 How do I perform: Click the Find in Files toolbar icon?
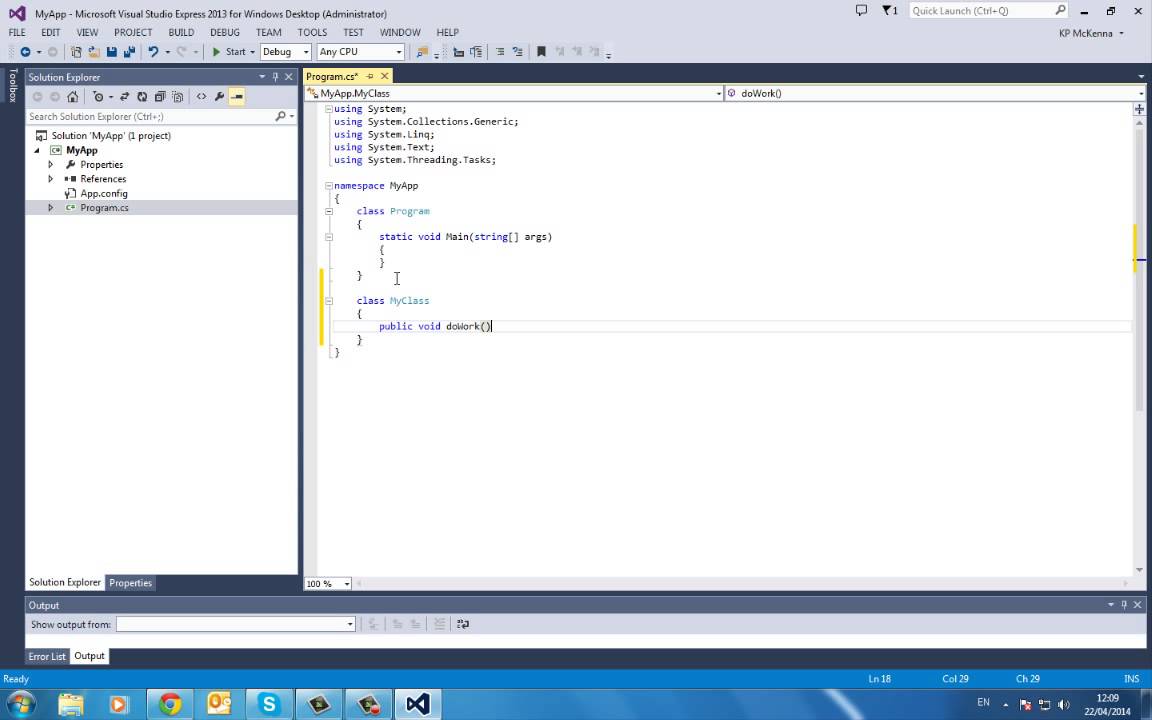(x=422, y=51)
